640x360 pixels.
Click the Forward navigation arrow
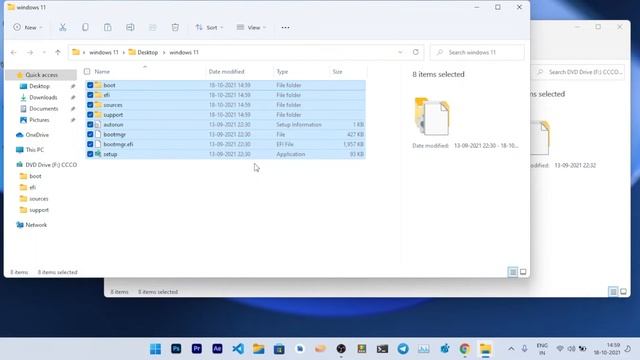[30, 52]
